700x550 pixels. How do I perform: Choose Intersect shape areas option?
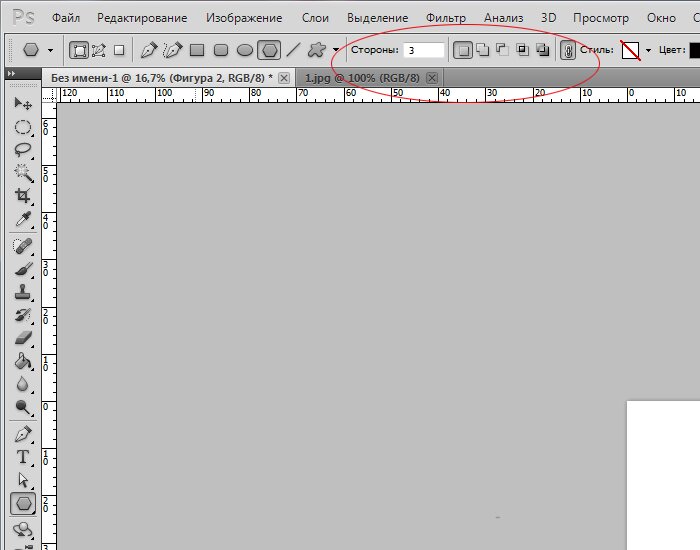[522, 50]
